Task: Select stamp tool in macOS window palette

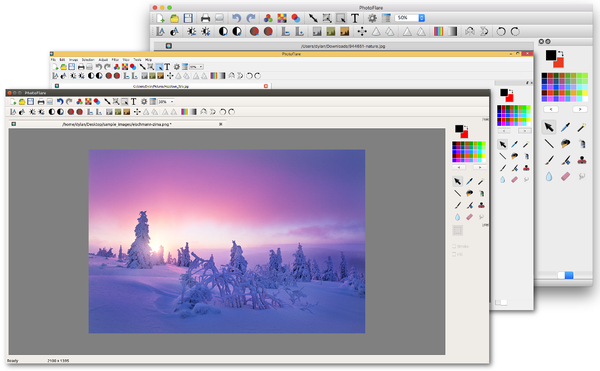Action: 582,160
